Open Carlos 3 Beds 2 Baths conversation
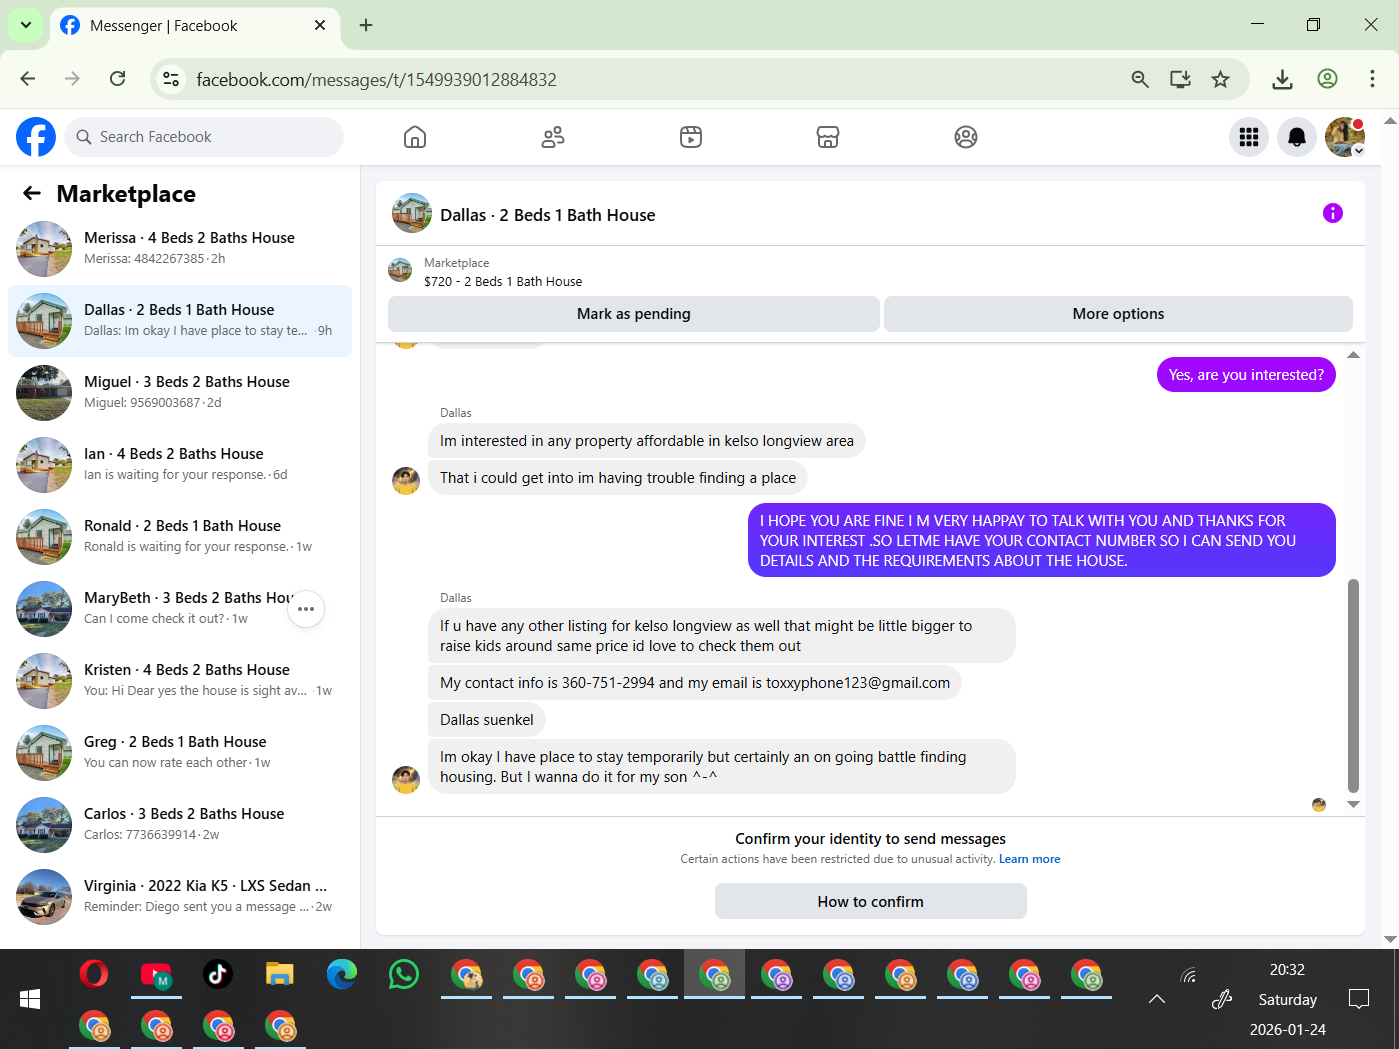This screenshot has height=1049, width=1399. [x=180, y=825]
